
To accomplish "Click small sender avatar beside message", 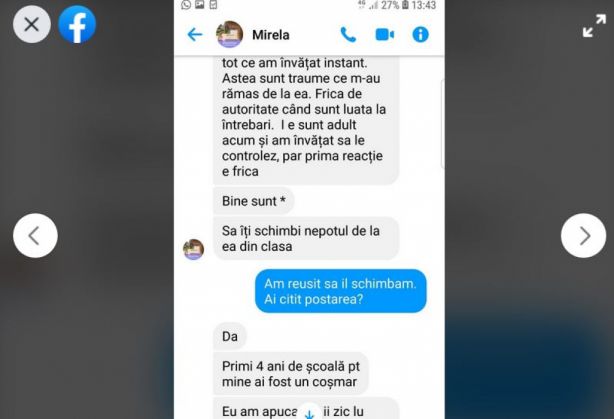I will pyautogui.click(x=193, y=249).
